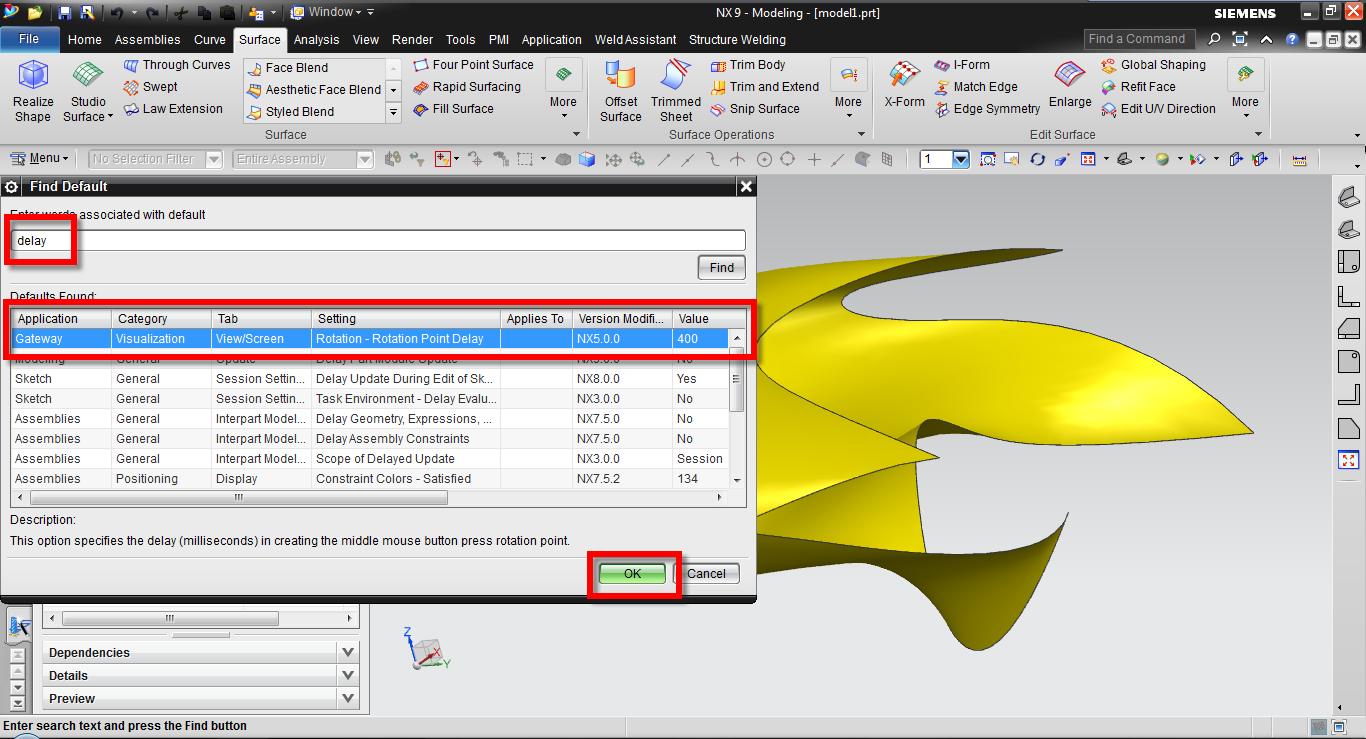Choose the Match Edge command
The height and width of the screenshot is (739, 1366).
click(x=975, y=87)
